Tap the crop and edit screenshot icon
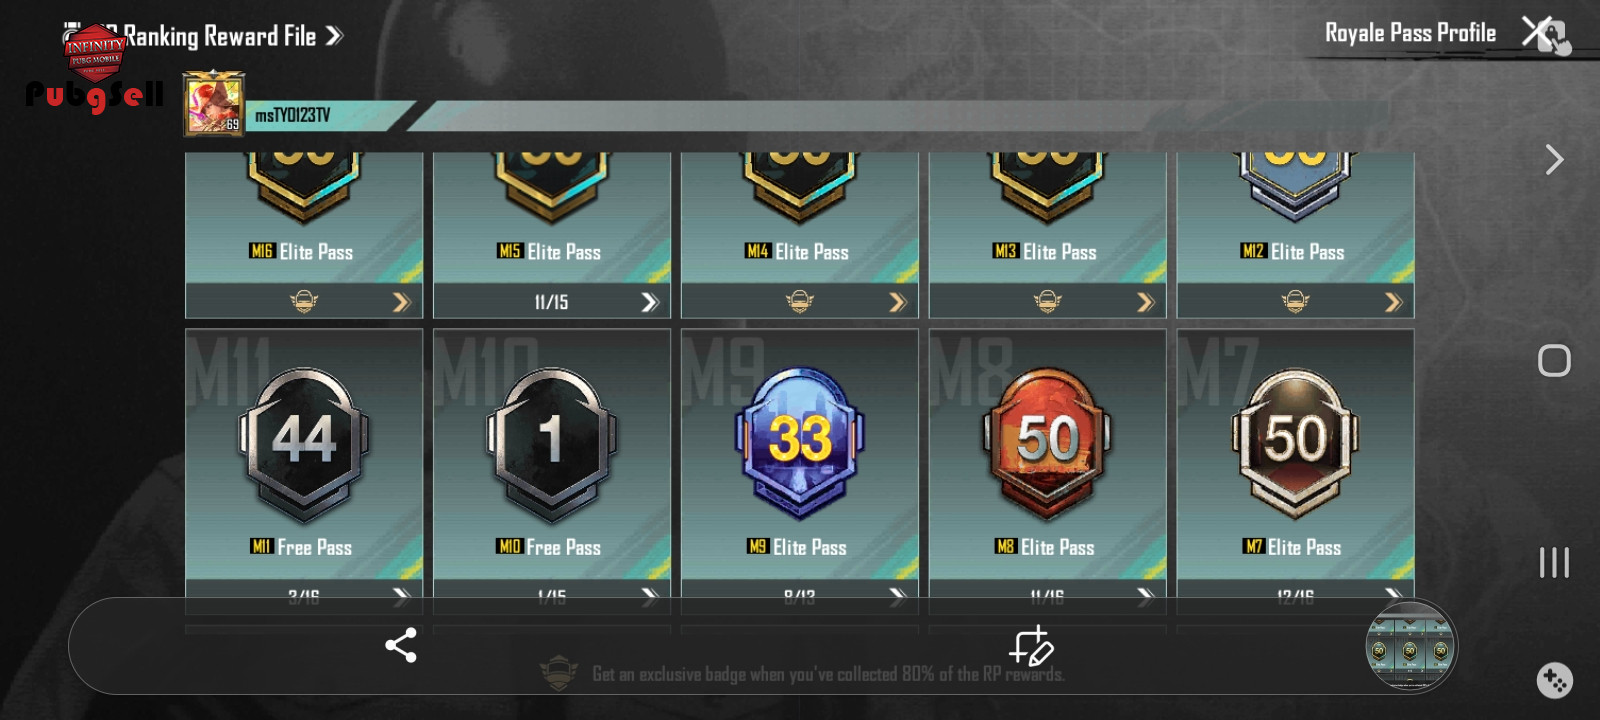The width and height of the screenshot is (1600, 720). pyautogui.click(x=1031, y=646)
